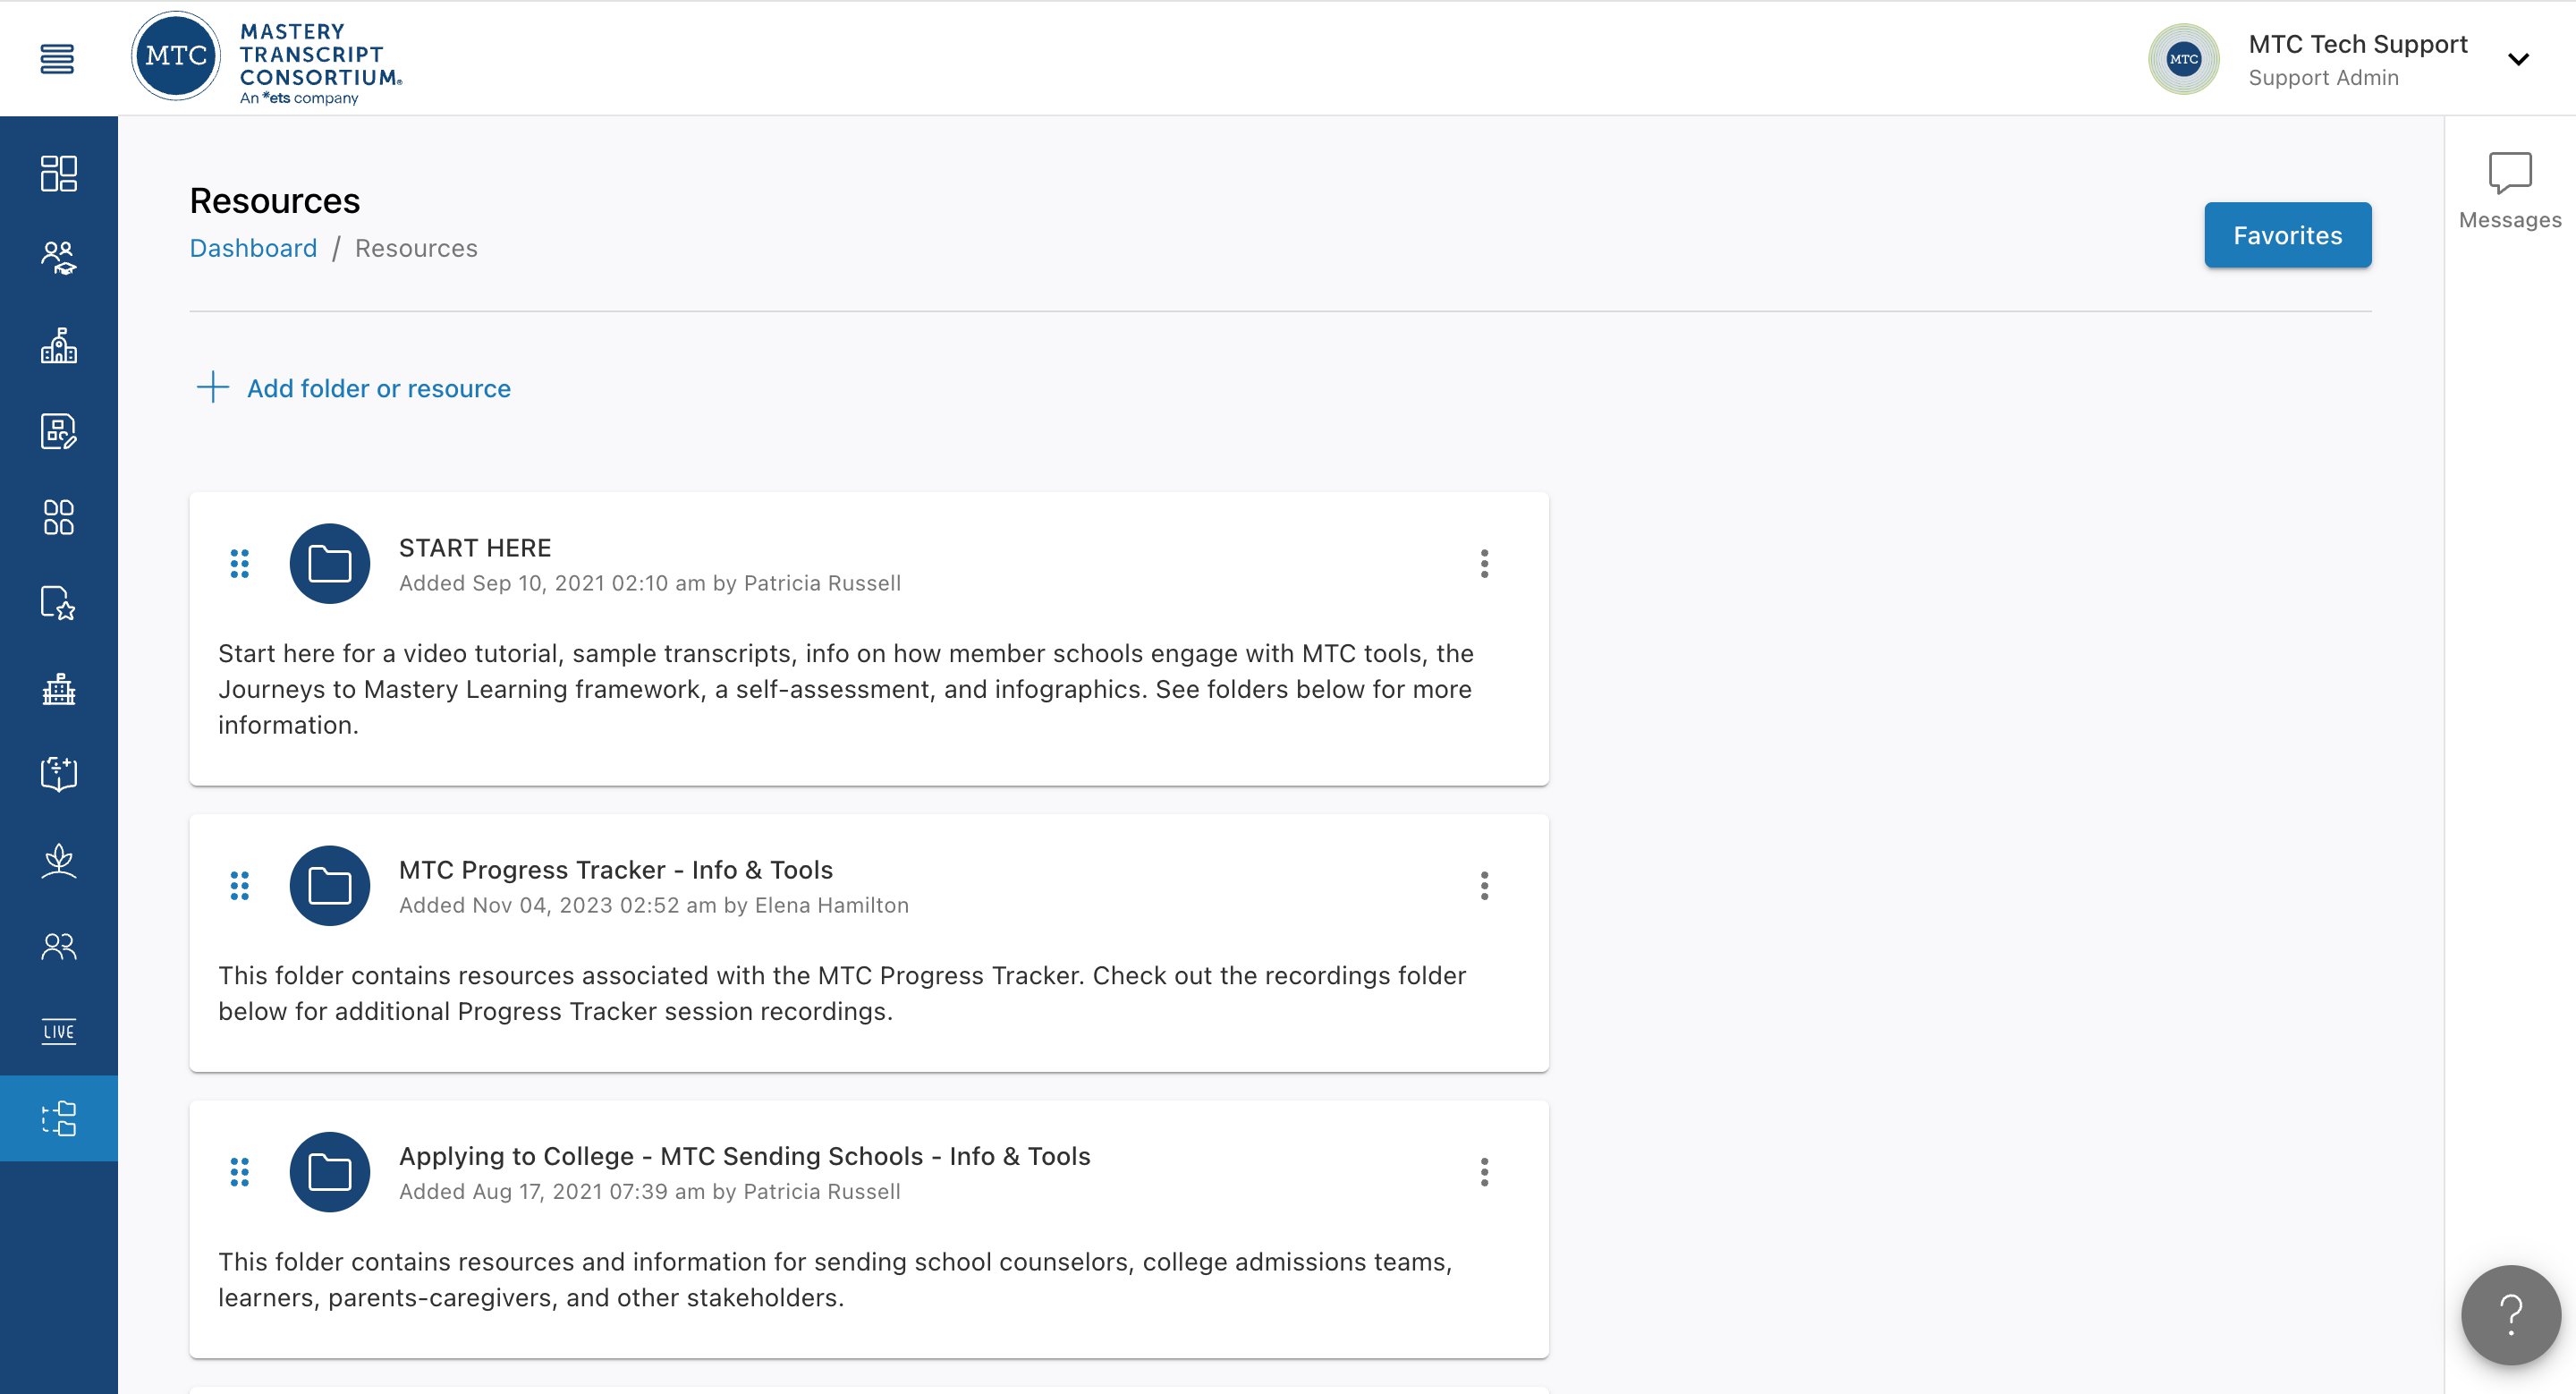
Task: Open the document edit sidebar icon
Action: point(59,431)
